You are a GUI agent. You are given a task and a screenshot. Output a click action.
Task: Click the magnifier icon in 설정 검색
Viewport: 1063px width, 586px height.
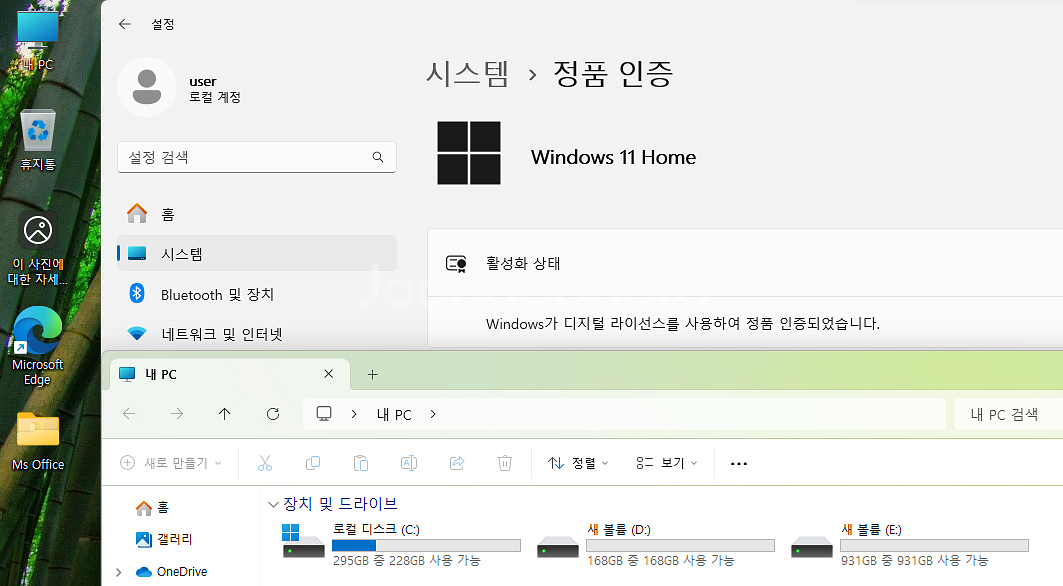pos(378,157)
